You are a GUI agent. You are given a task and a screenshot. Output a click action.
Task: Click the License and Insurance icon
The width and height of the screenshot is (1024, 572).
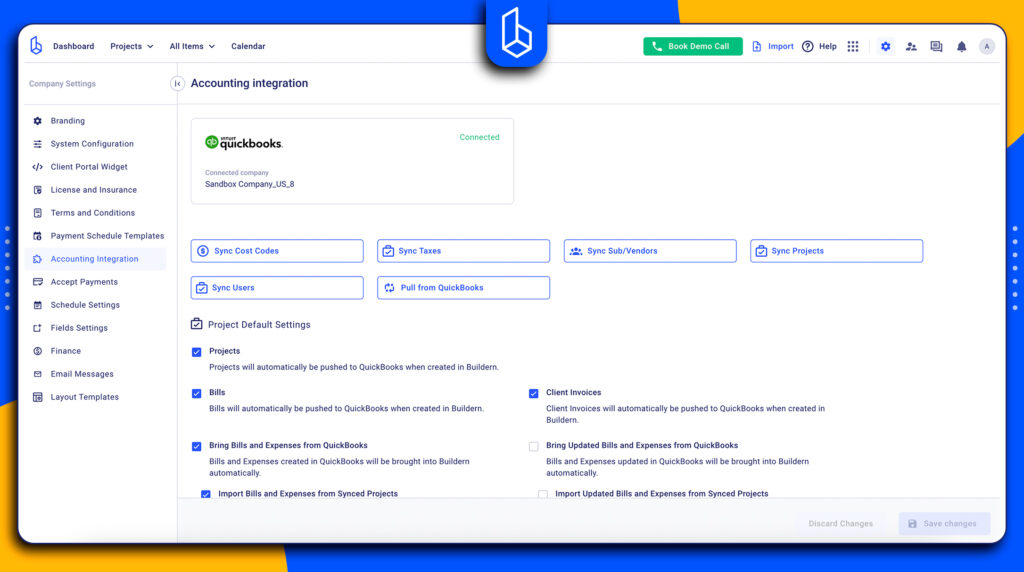coord(37,190)
